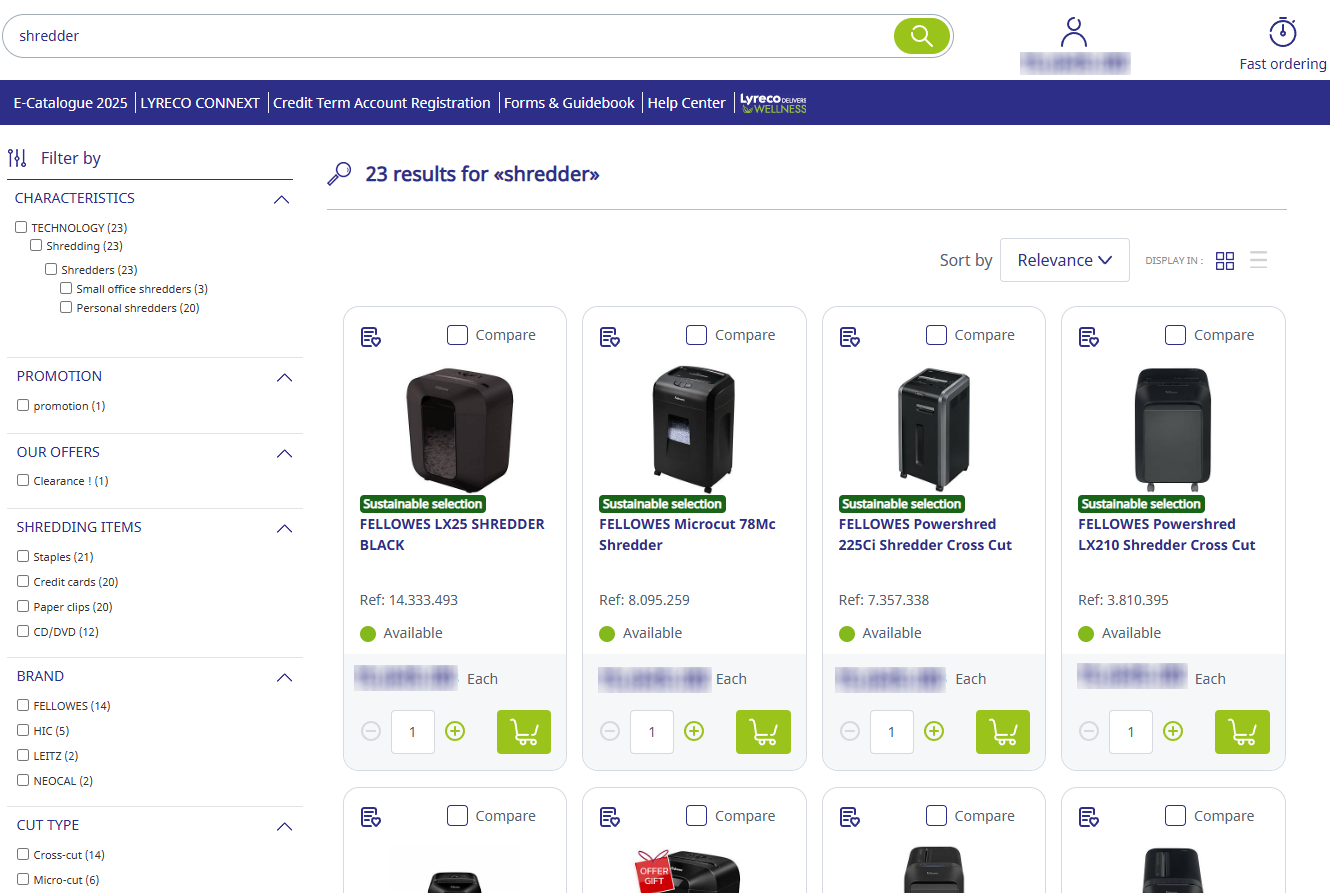Screen dimensions: 1330x893
Task: Click the green search magnifier button
Action: [921, 36]
